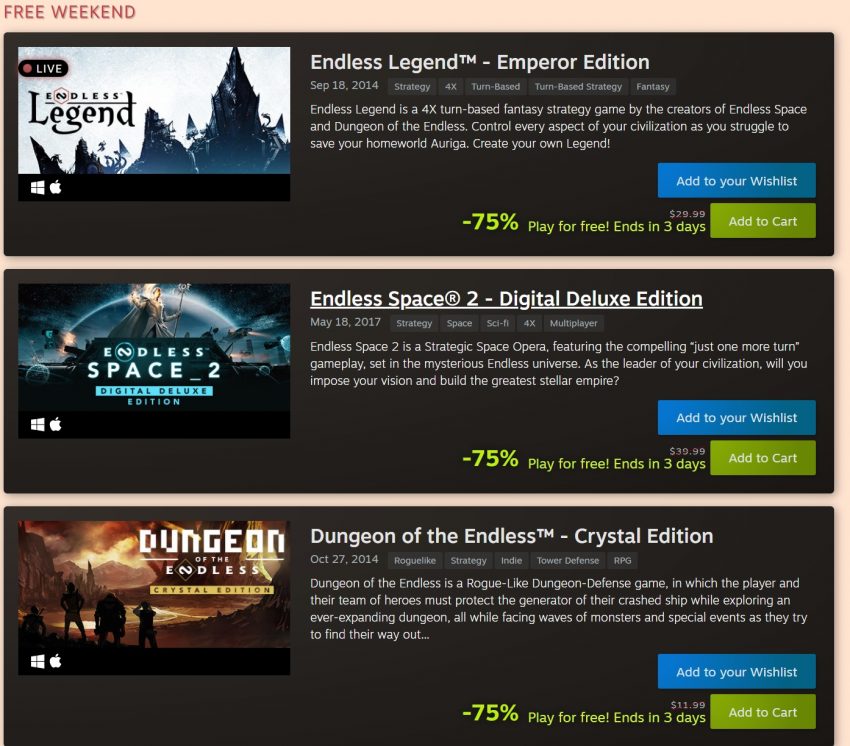Add Dungeon of the Endless to Cart

point(762,712)
